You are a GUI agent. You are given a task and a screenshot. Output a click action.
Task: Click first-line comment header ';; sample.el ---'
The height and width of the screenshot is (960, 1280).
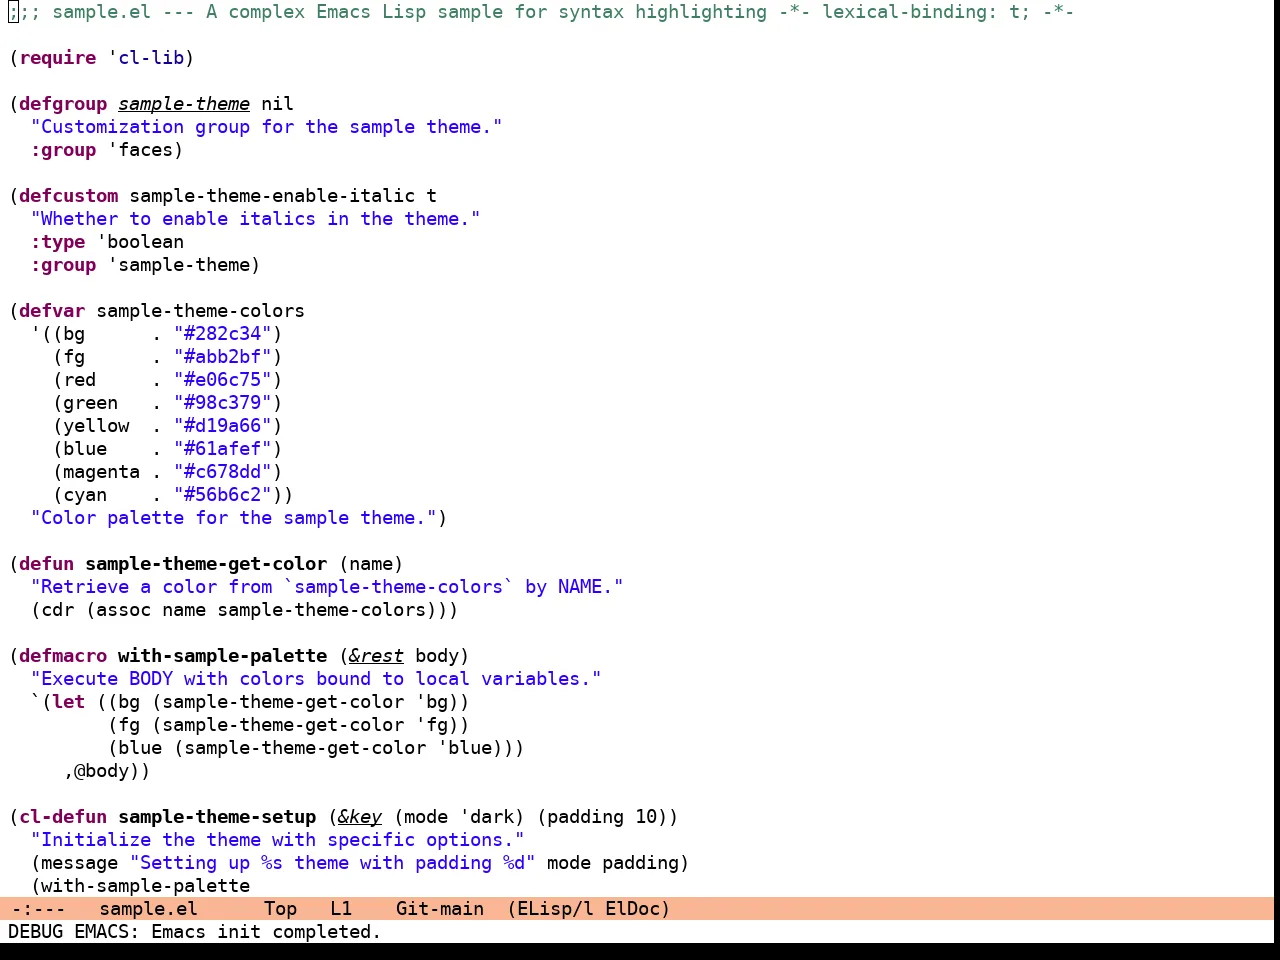(101, 12)
